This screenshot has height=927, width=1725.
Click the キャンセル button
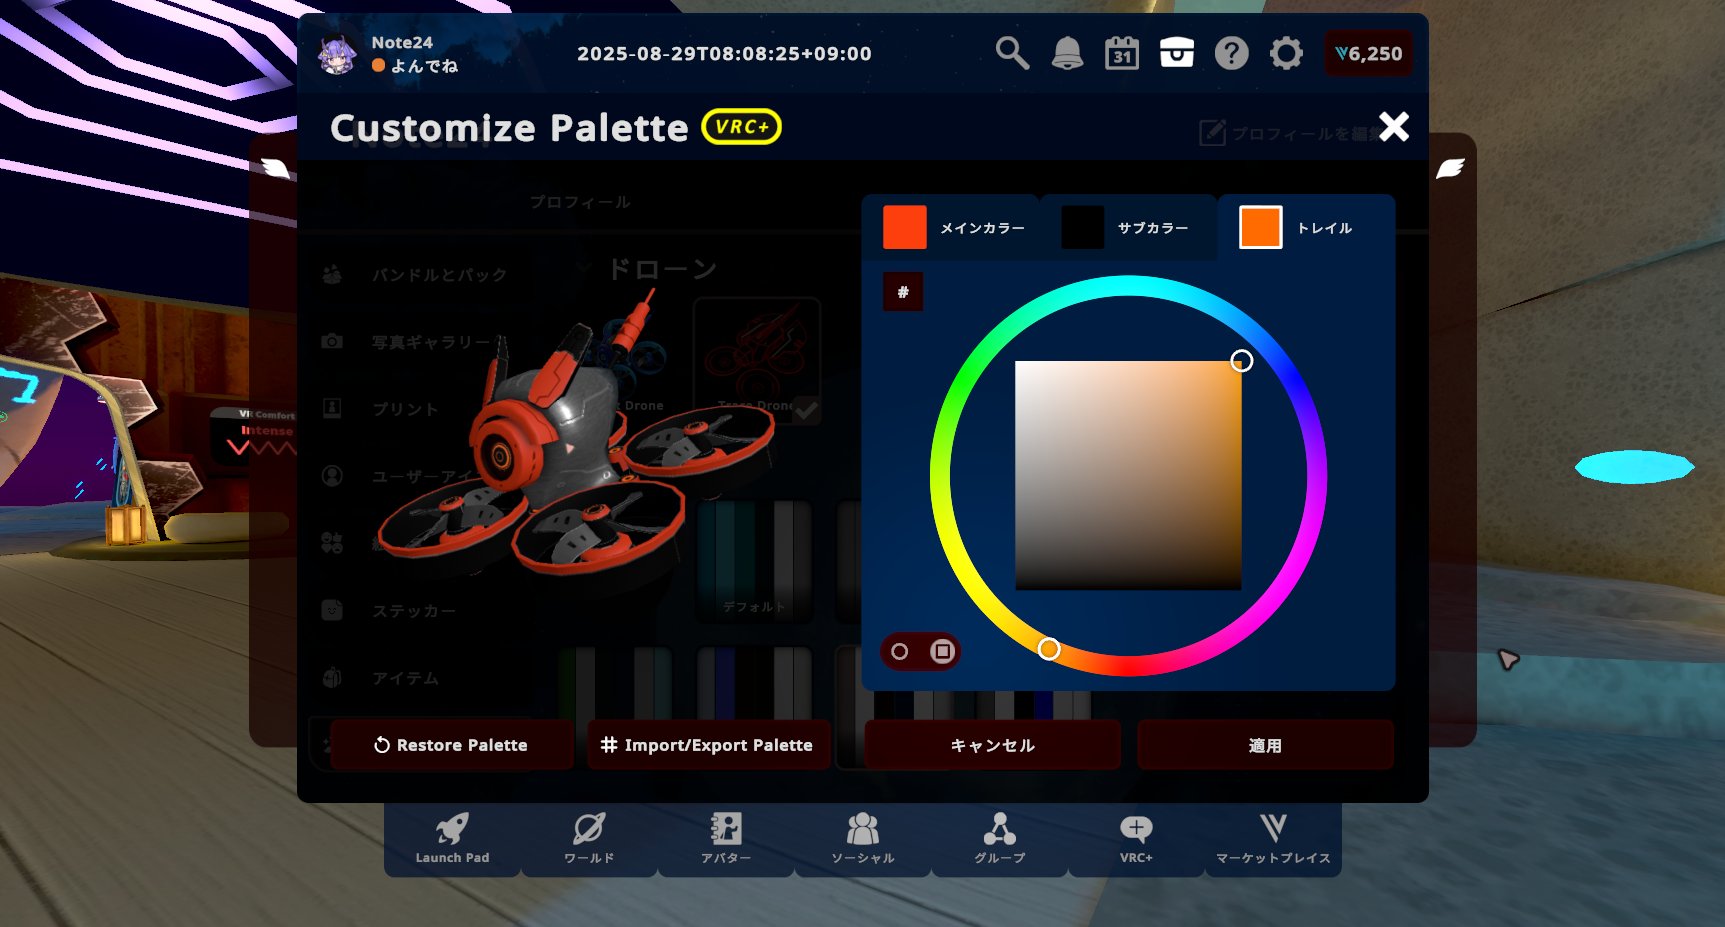click(x=992, y=745)
